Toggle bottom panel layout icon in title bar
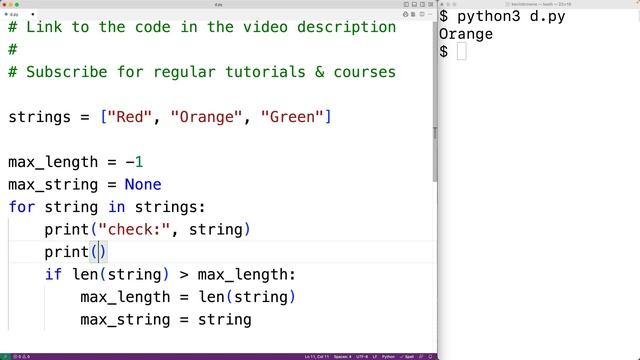The image size is (640, 360). coord(414,4)
